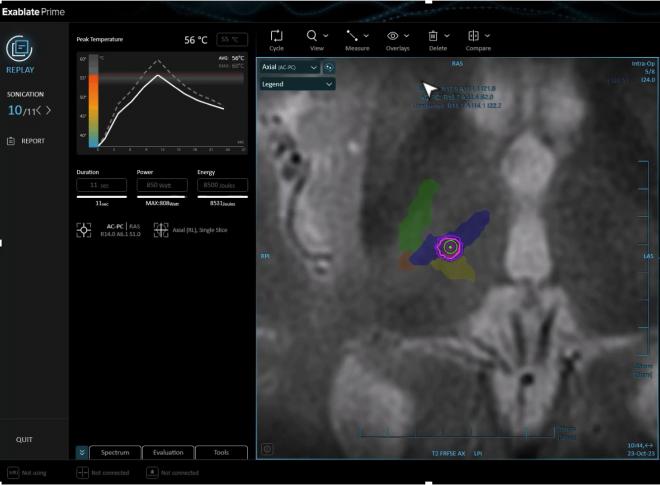Select the Measure tool

pyautogui.click(x=352, y=36)
